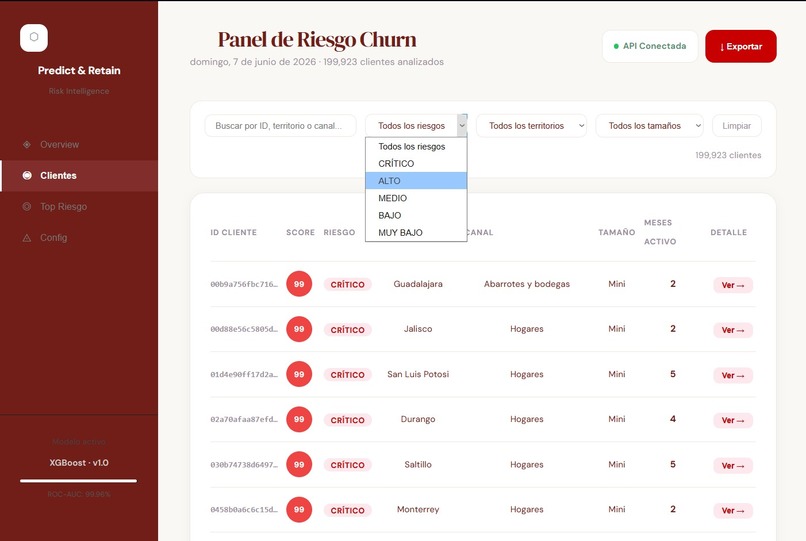Click the Saltillo territory cell
Screen dimensions: 806x541
(418, 464)
